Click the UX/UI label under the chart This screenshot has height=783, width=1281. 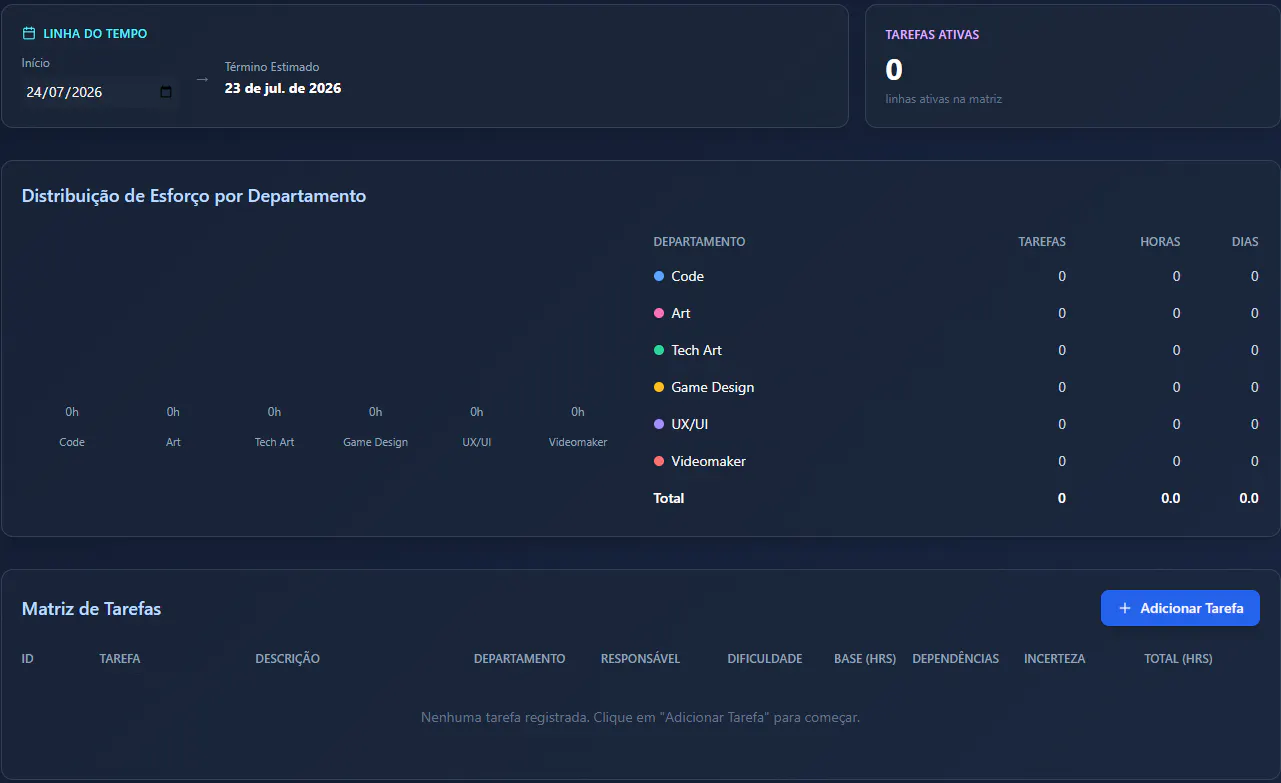(x=477, y=442)
